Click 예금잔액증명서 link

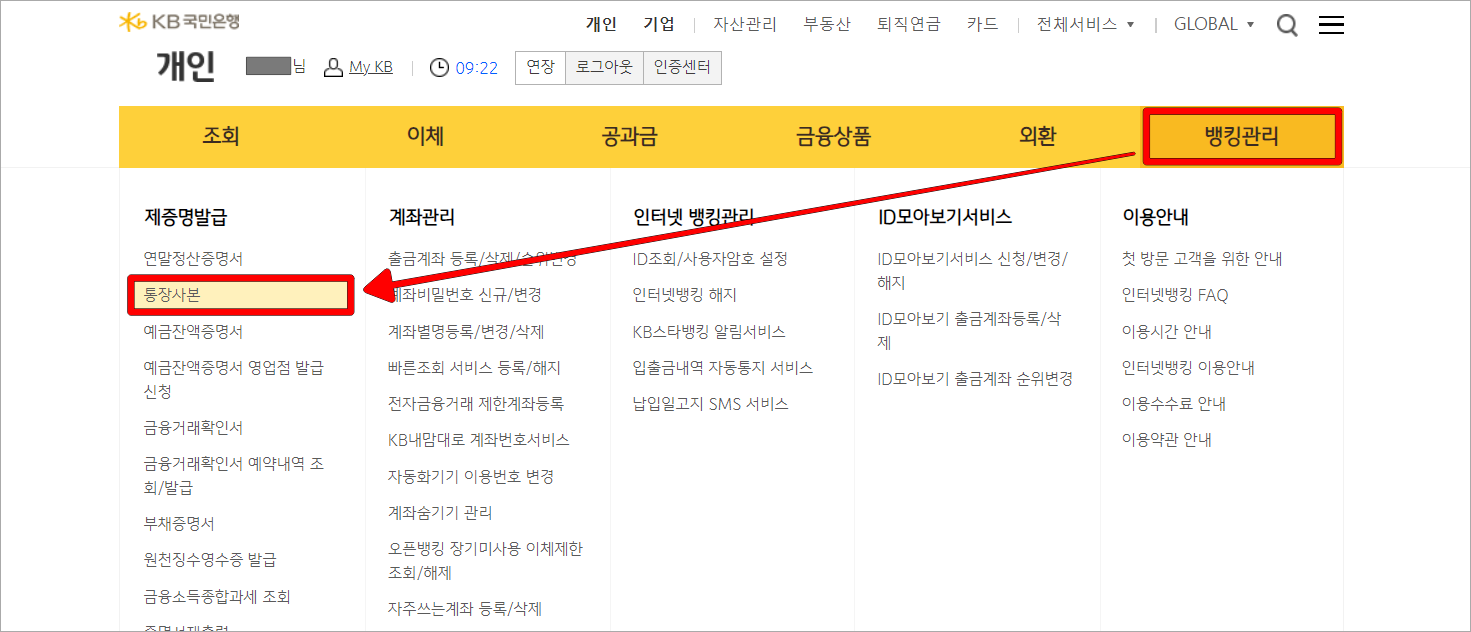tap(194, 331)
